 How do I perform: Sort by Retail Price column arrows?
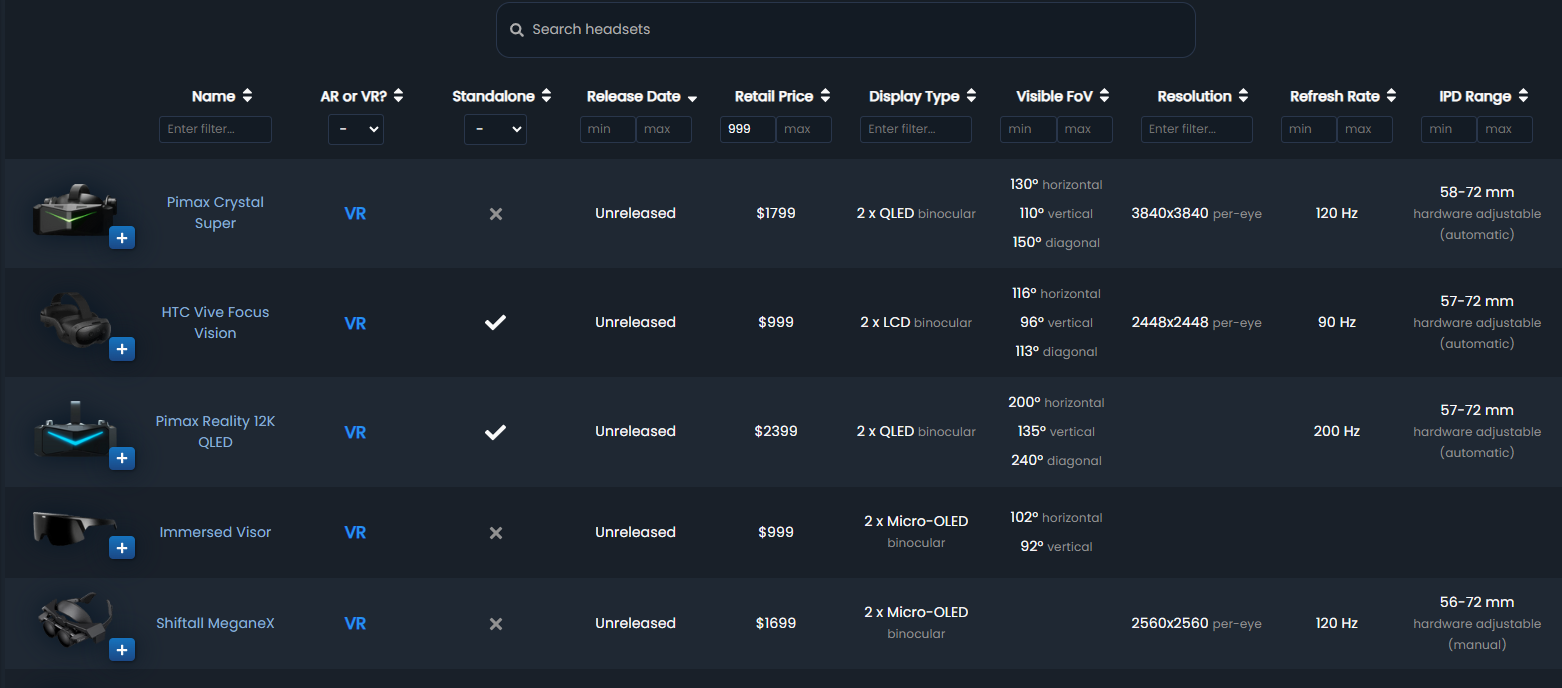[825, 96]
